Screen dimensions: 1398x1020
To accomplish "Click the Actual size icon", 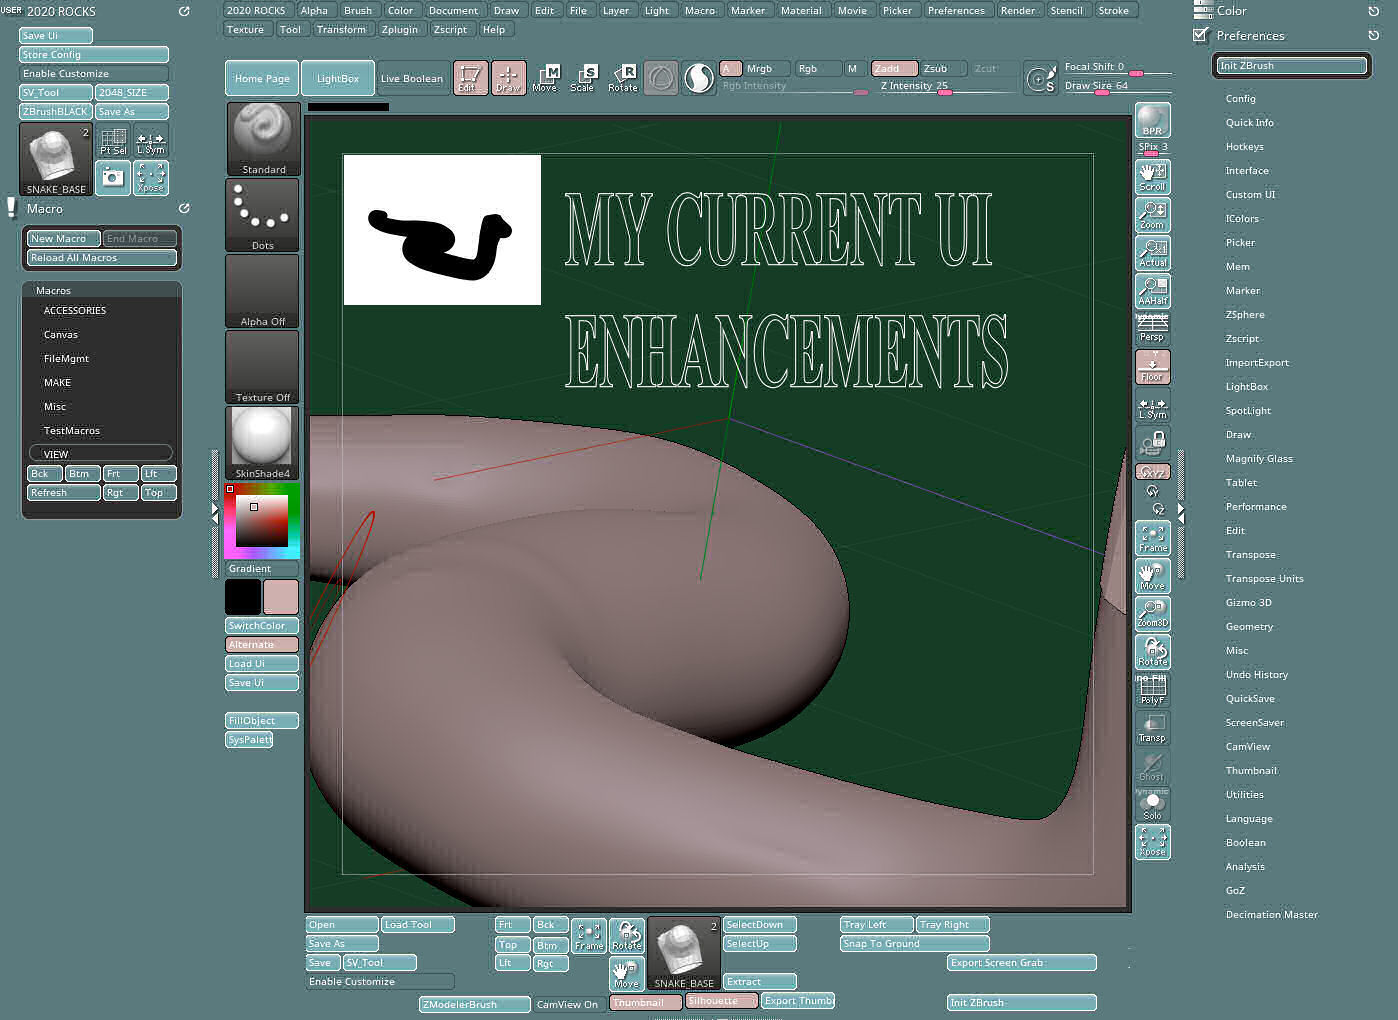I will click(x=1152, y=252).
